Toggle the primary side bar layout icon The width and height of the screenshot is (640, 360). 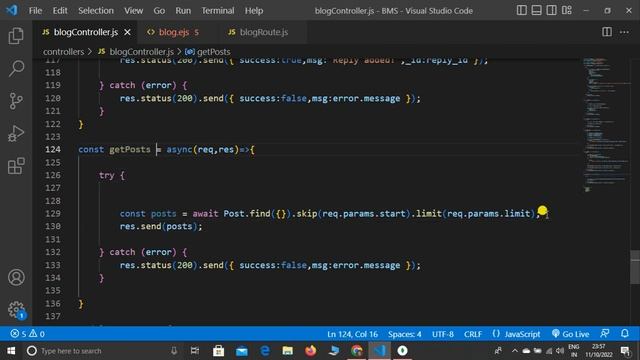(522, 10)
